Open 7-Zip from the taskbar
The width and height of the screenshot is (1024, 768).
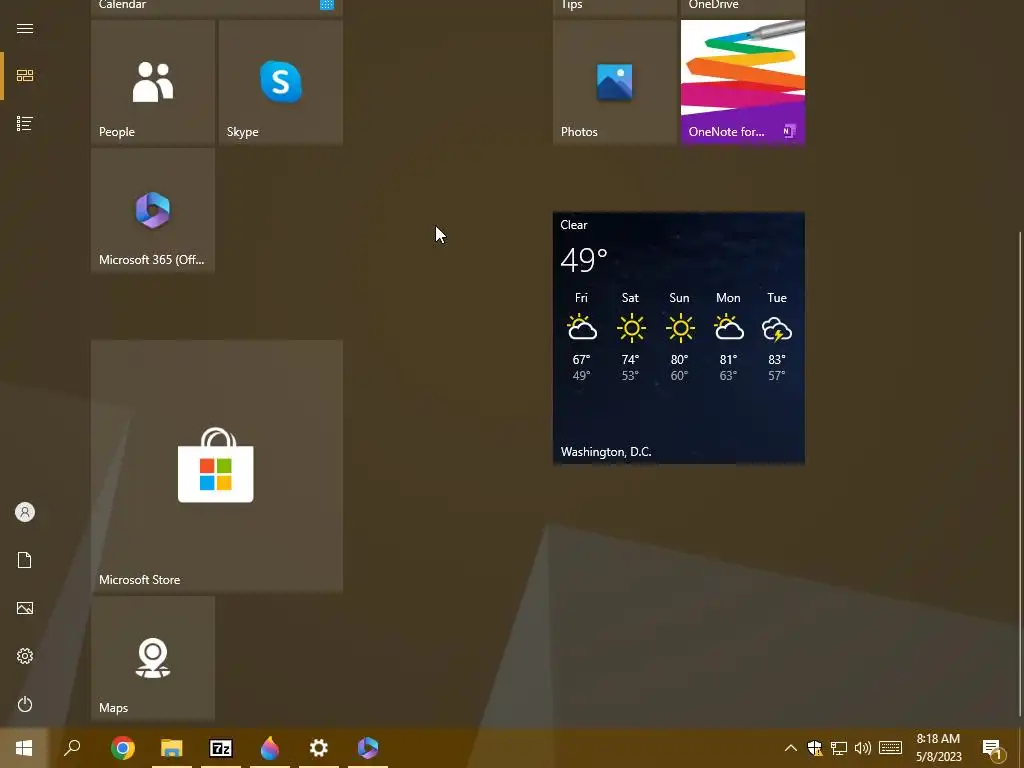pyautogui.click(x=221, y=748)
